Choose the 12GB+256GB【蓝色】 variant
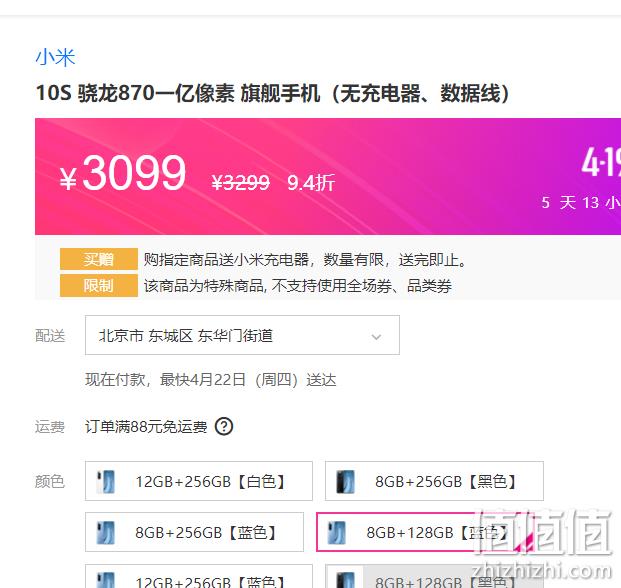This screenshot has height=588, width=621. (199, 577)
